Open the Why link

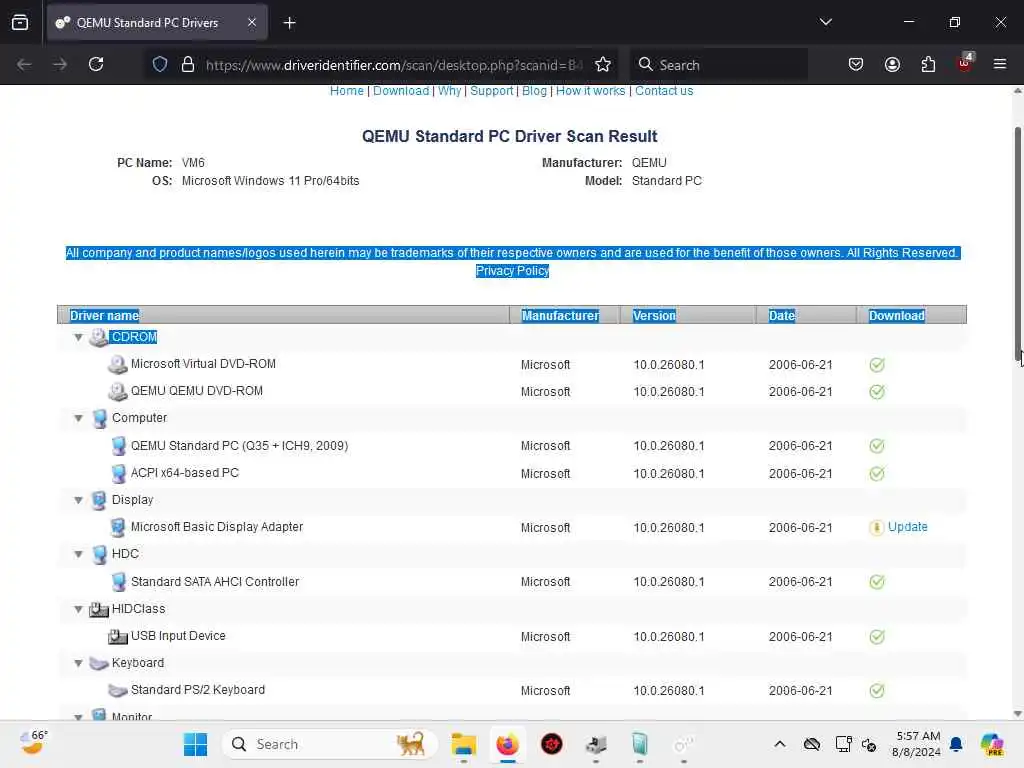(449, 91)
